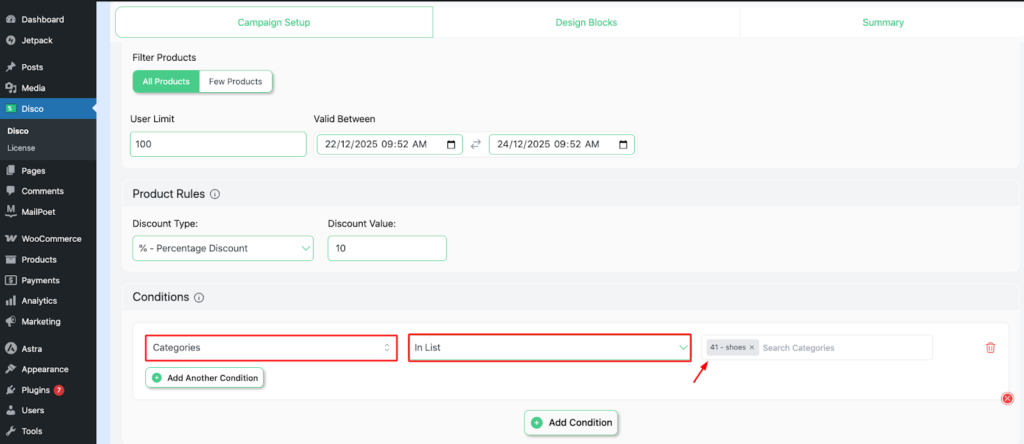Viewport: 1024px width, 444px height.
Task: Open calendar picker for end date
Action: point(623,144)
